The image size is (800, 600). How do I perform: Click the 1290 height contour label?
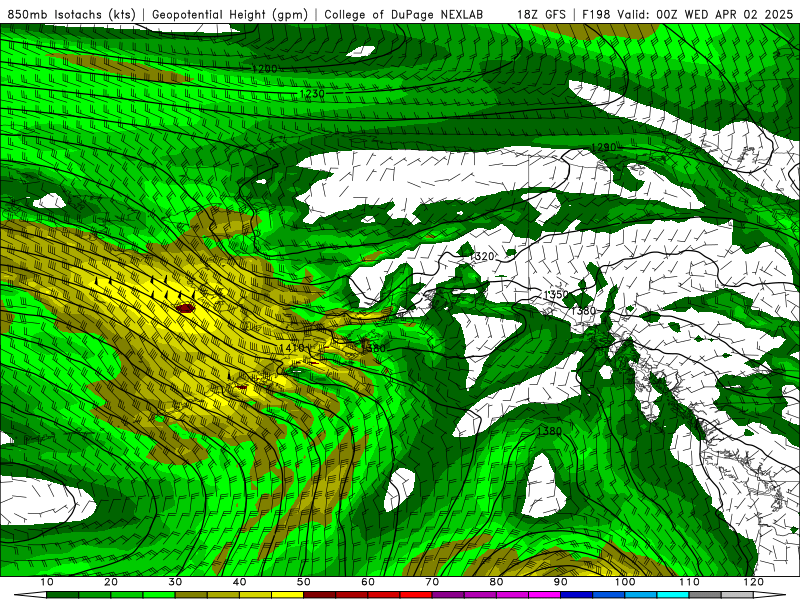point(604,147)
